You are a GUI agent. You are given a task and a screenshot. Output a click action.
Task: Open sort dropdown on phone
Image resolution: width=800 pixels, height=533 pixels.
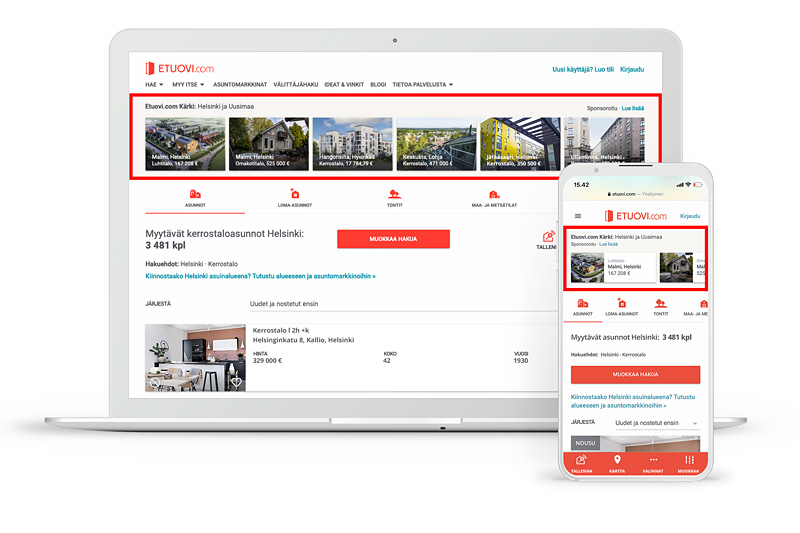657,423
